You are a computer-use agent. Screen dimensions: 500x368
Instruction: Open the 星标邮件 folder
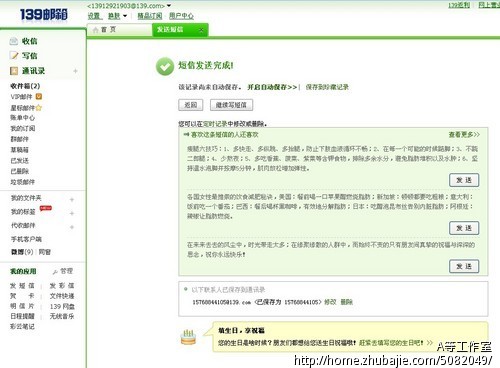[x=22, y=108]
